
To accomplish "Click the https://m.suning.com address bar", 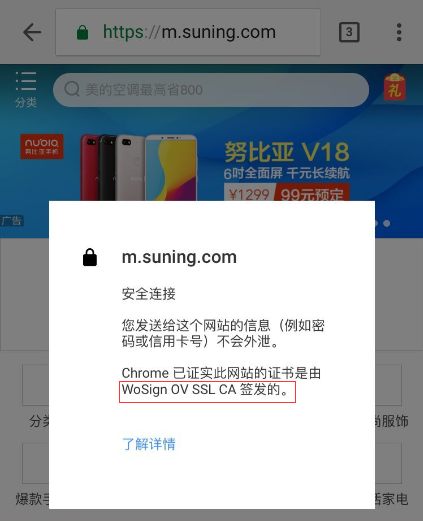I will tap(188, 32).
